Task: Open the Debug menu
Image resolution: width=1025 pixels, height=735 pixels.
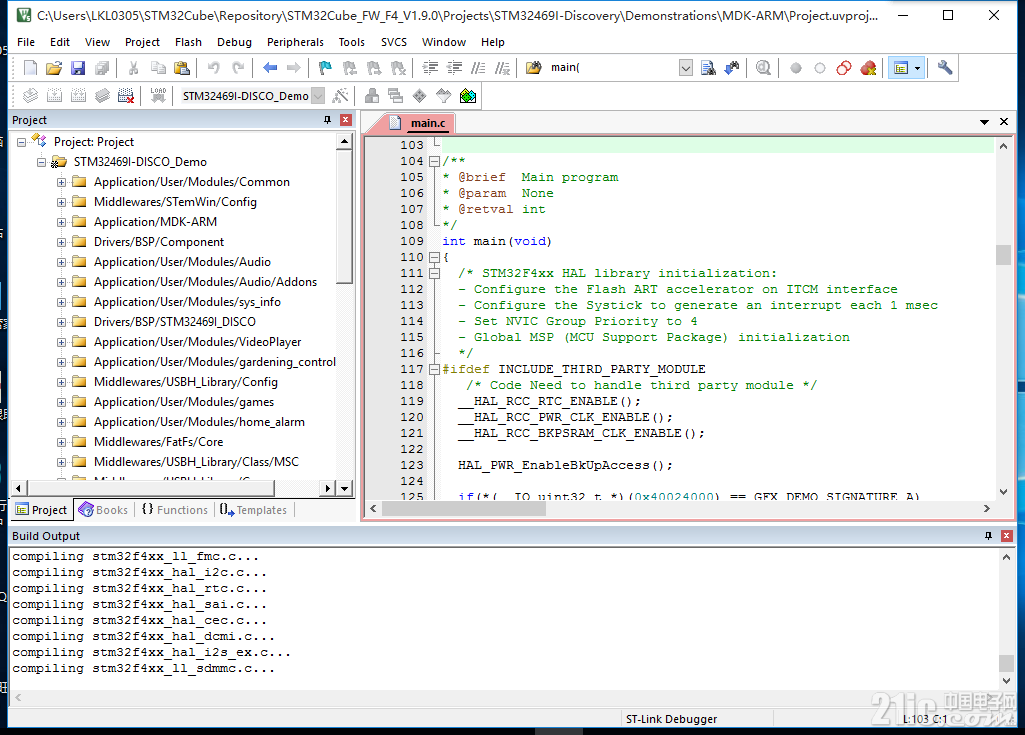Action: [234, 42]
